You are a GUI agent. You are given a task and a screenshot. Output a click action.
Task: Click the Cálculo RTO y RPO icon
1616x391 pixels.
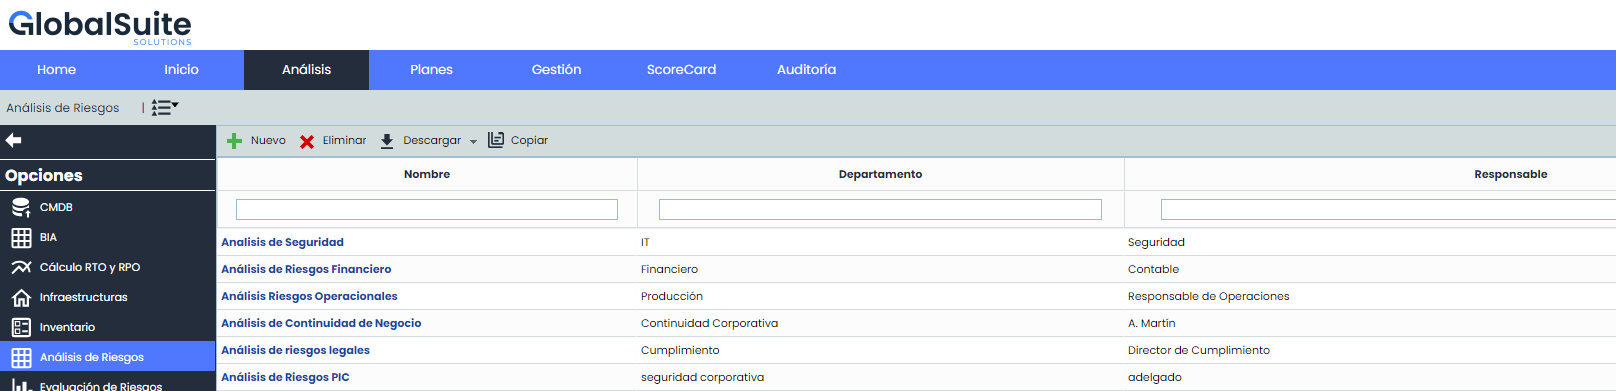(21, 267)
